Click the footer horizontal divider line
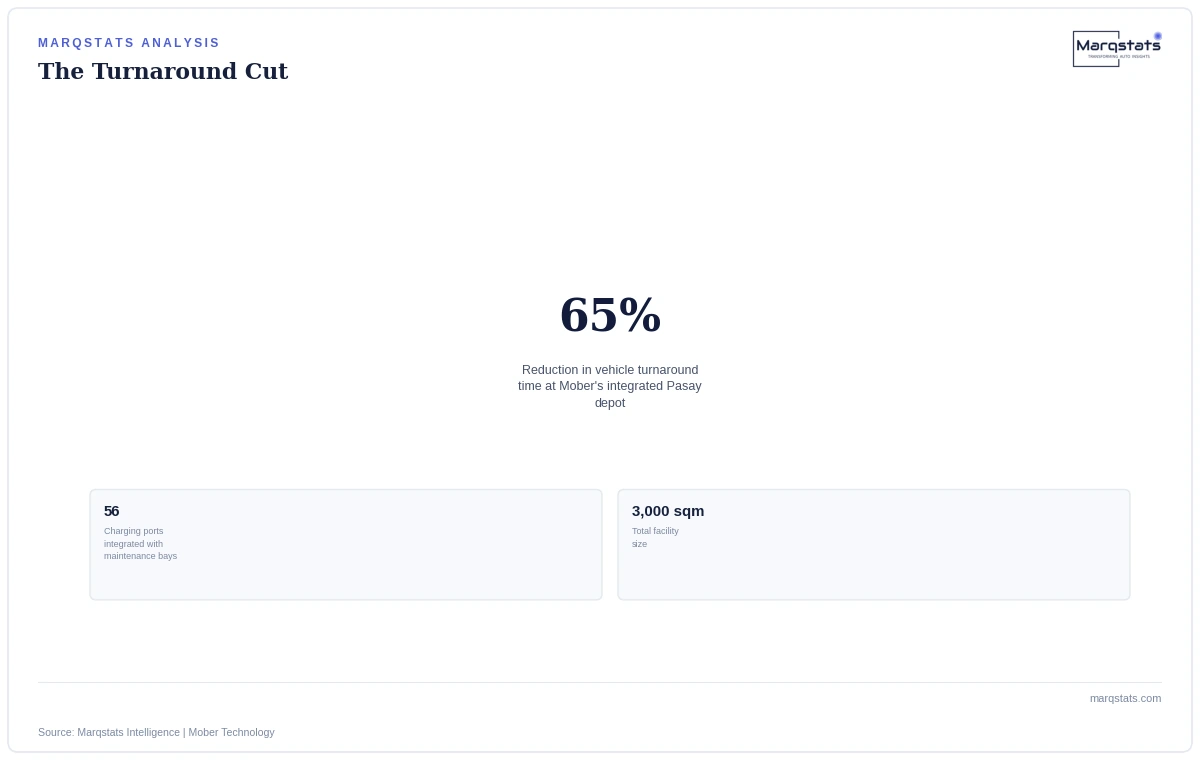This screenshot has width=1200, height=760. click(x=600, y=682)
